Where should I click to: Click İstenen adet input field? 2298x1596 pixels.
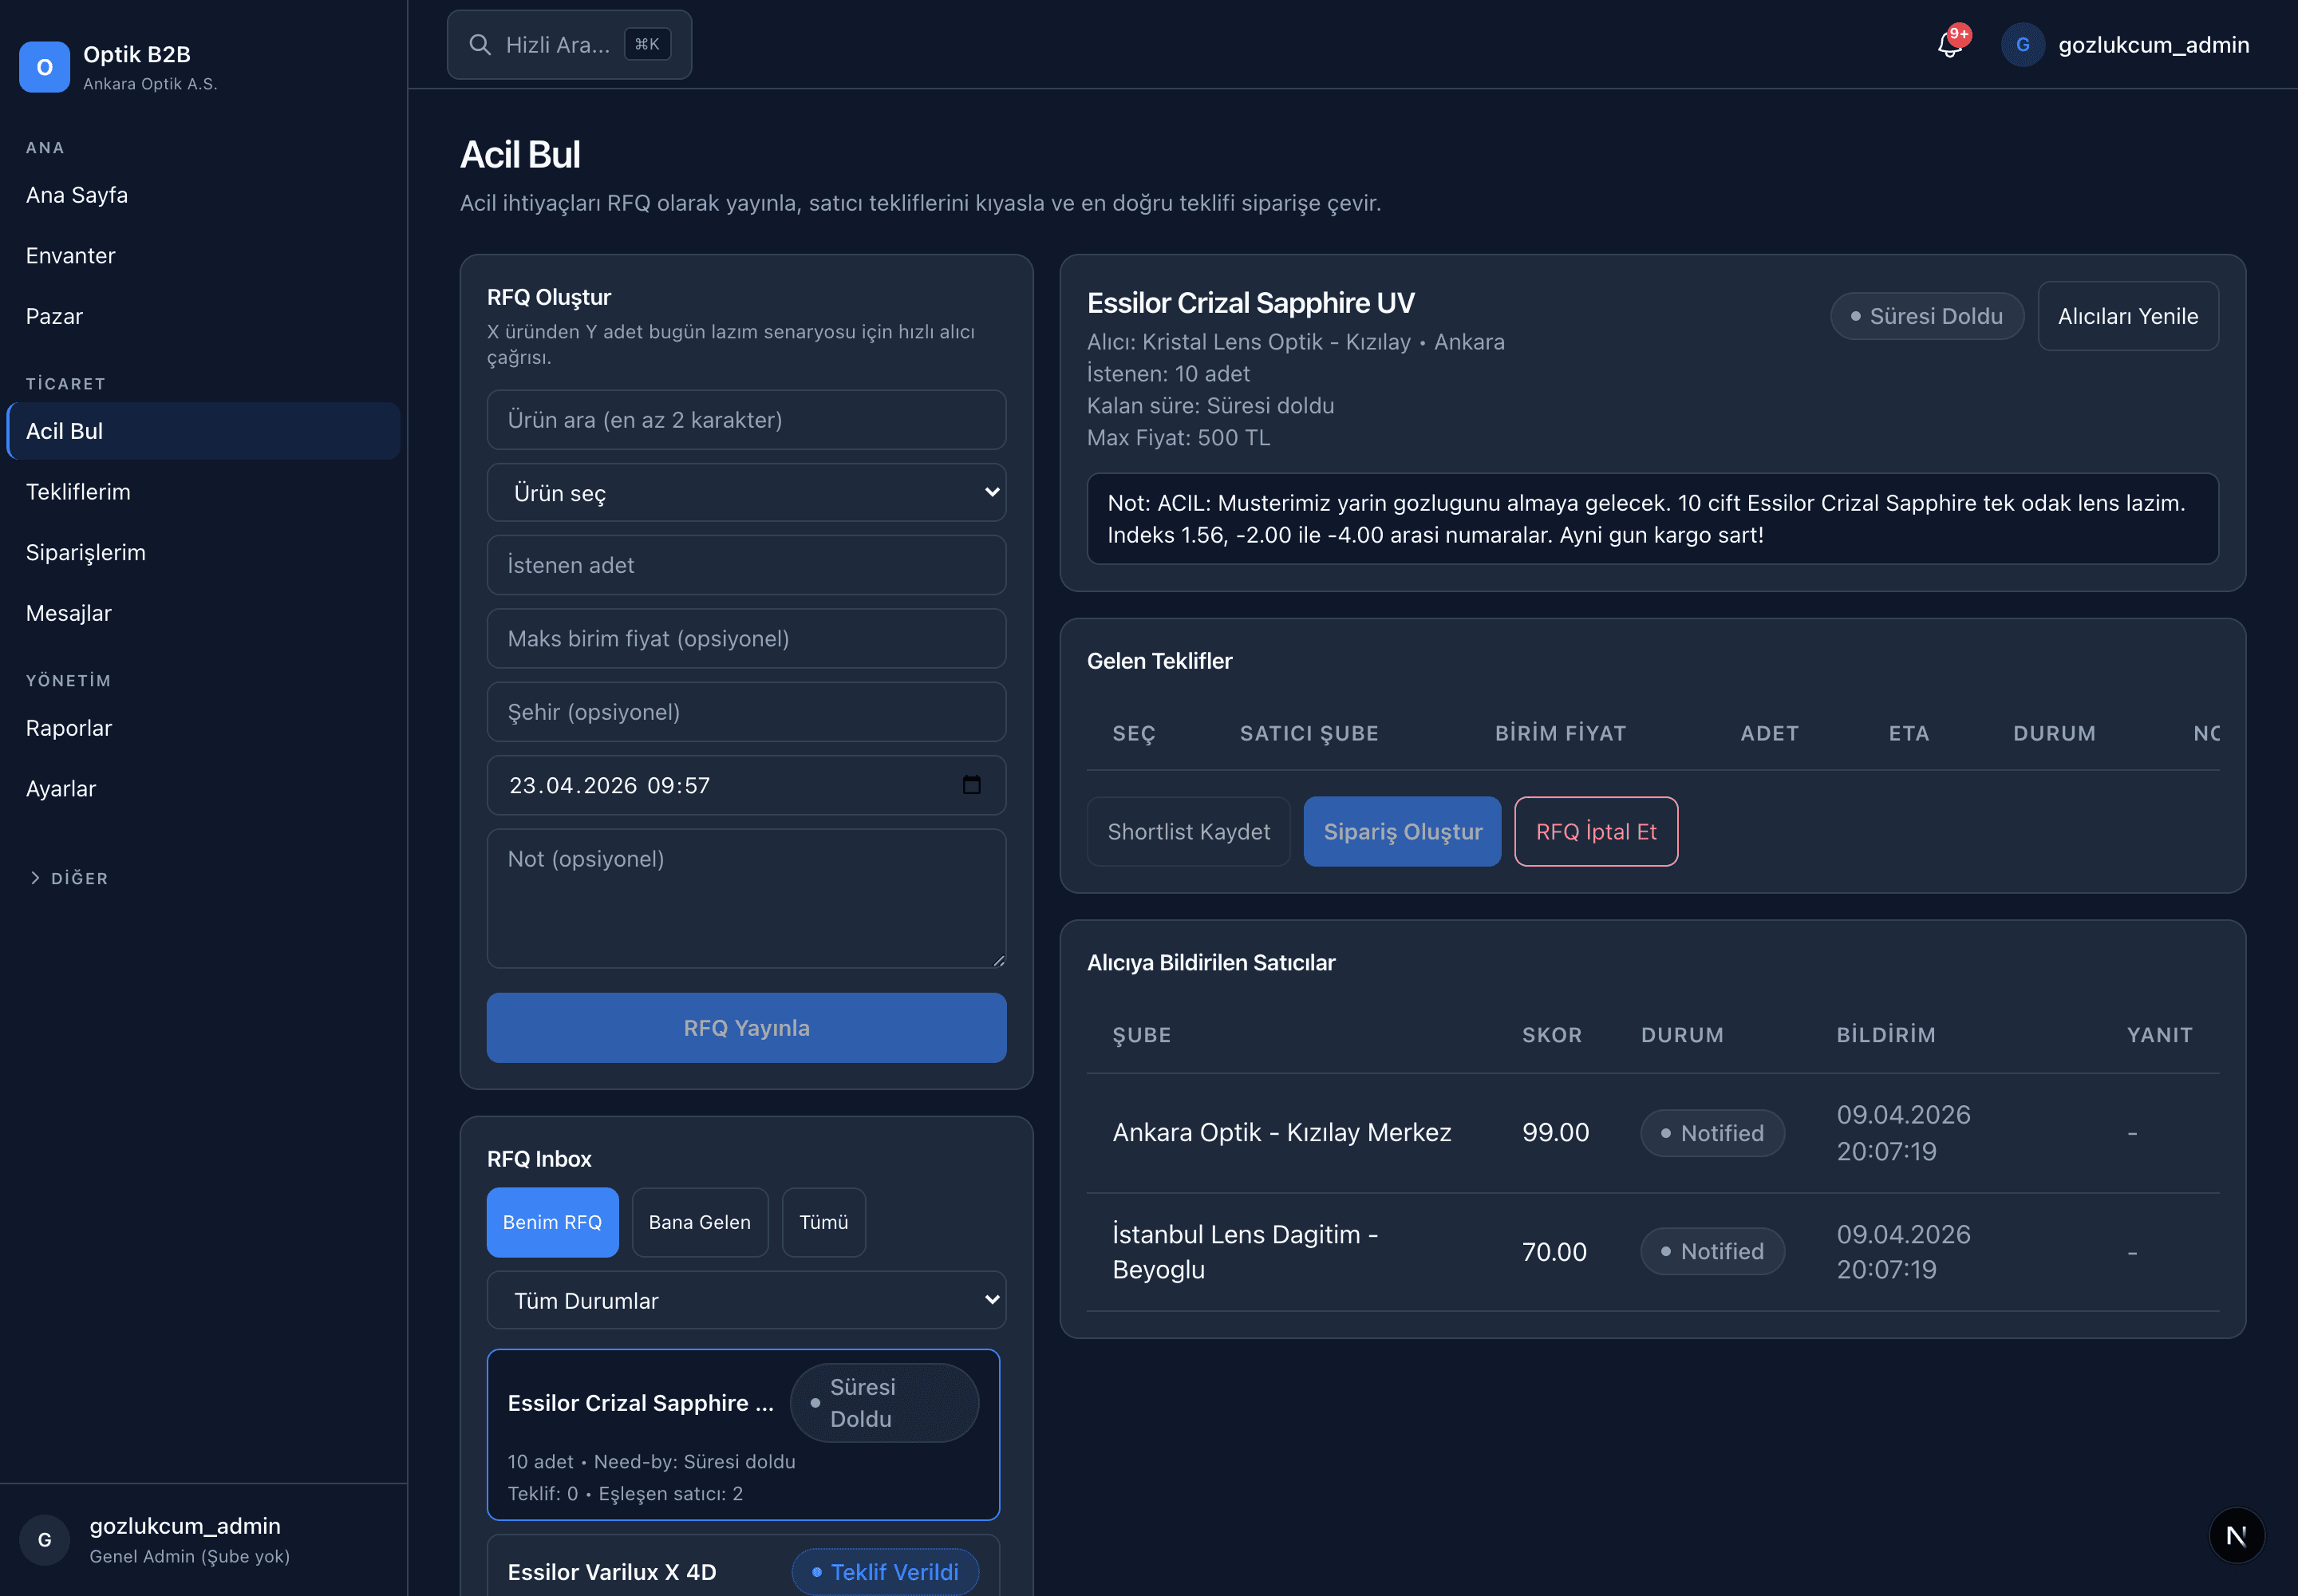(x=746, y=565)
